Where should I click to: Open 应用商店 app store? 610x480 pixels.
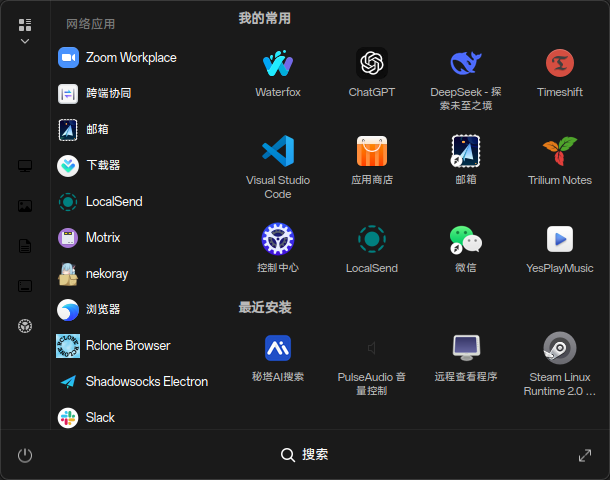(372, 161)
